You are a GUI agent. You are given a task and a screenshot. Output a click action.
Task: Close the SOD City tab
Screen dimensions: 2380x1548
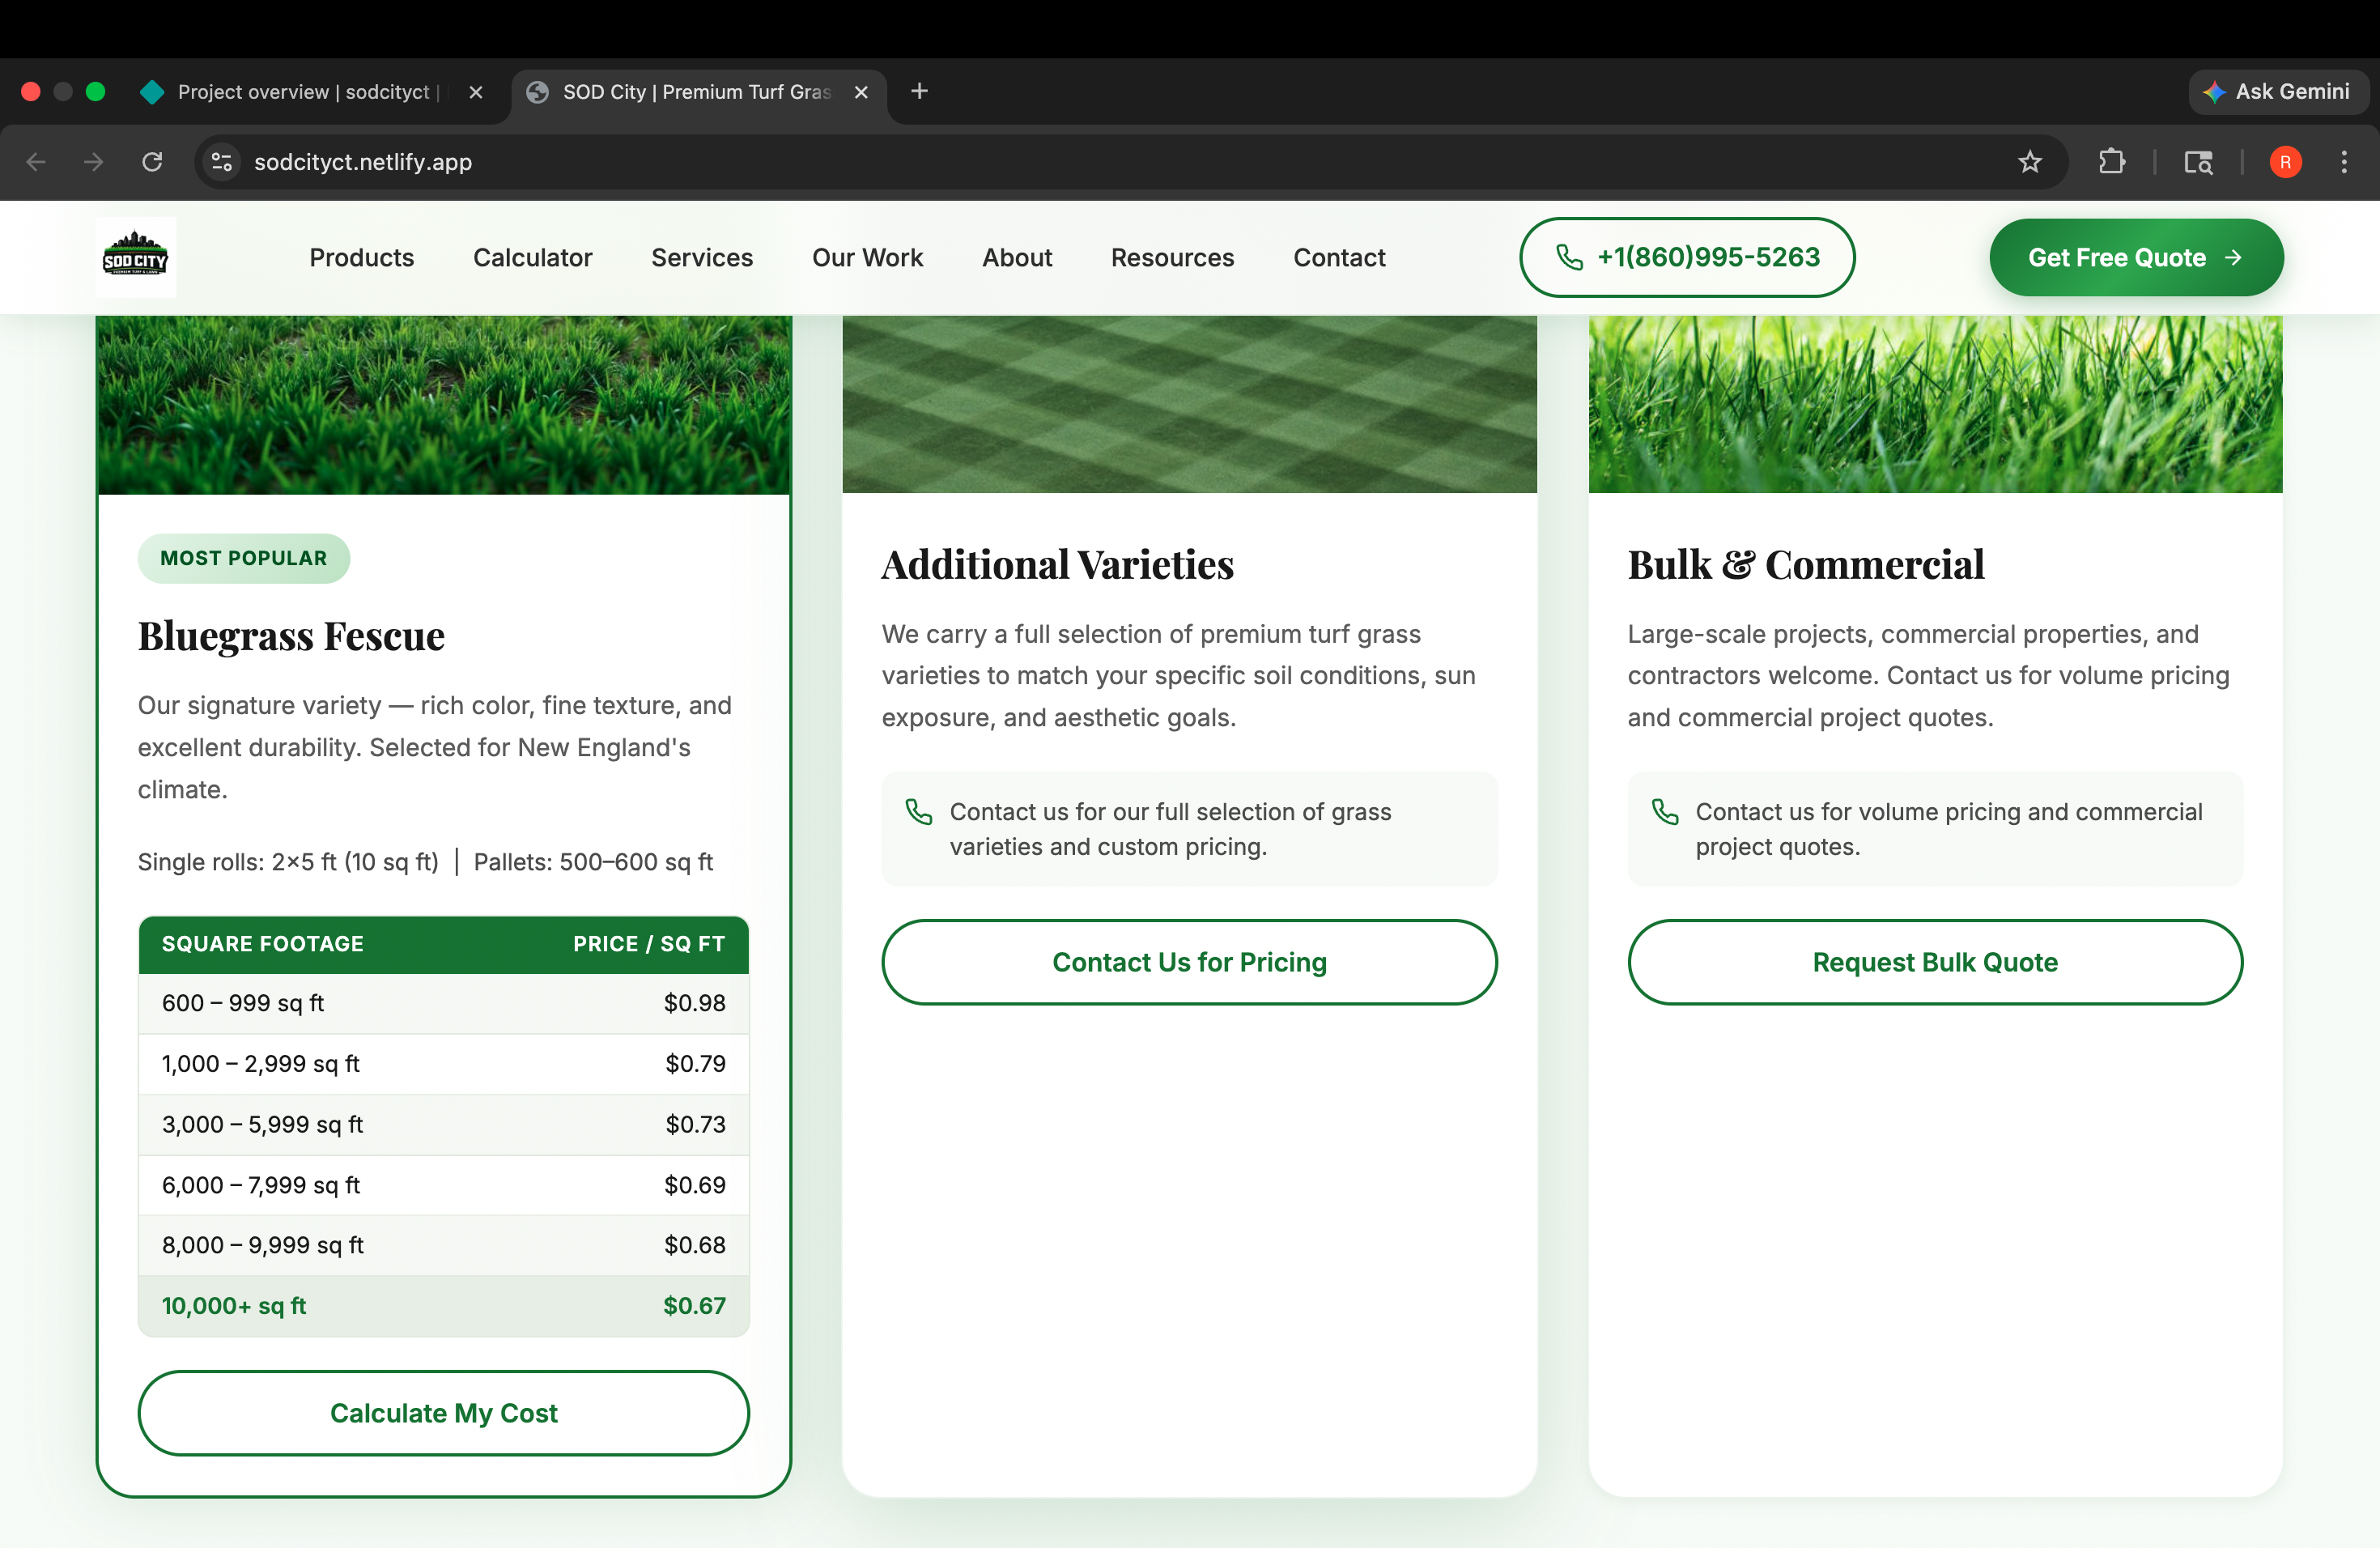click(x=861, y=92)
